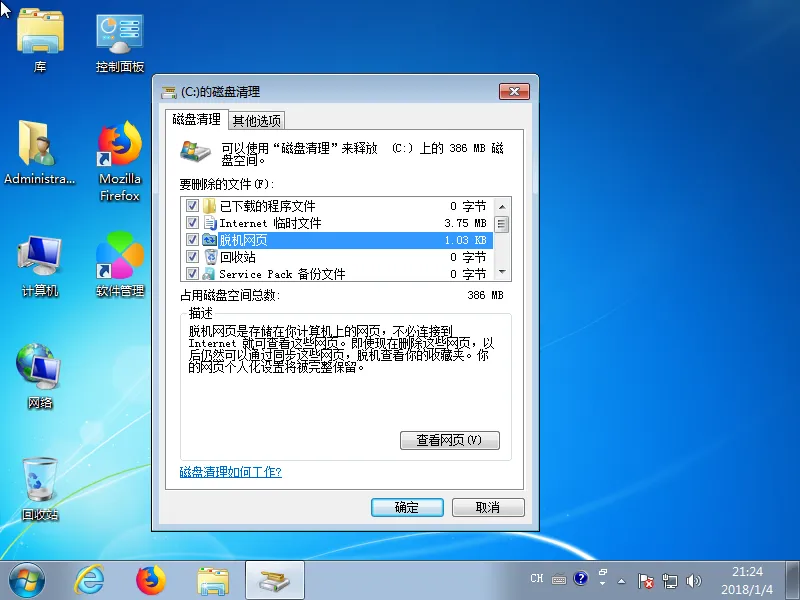
Task: Open the Action Center flag icon
Action: 645,581
